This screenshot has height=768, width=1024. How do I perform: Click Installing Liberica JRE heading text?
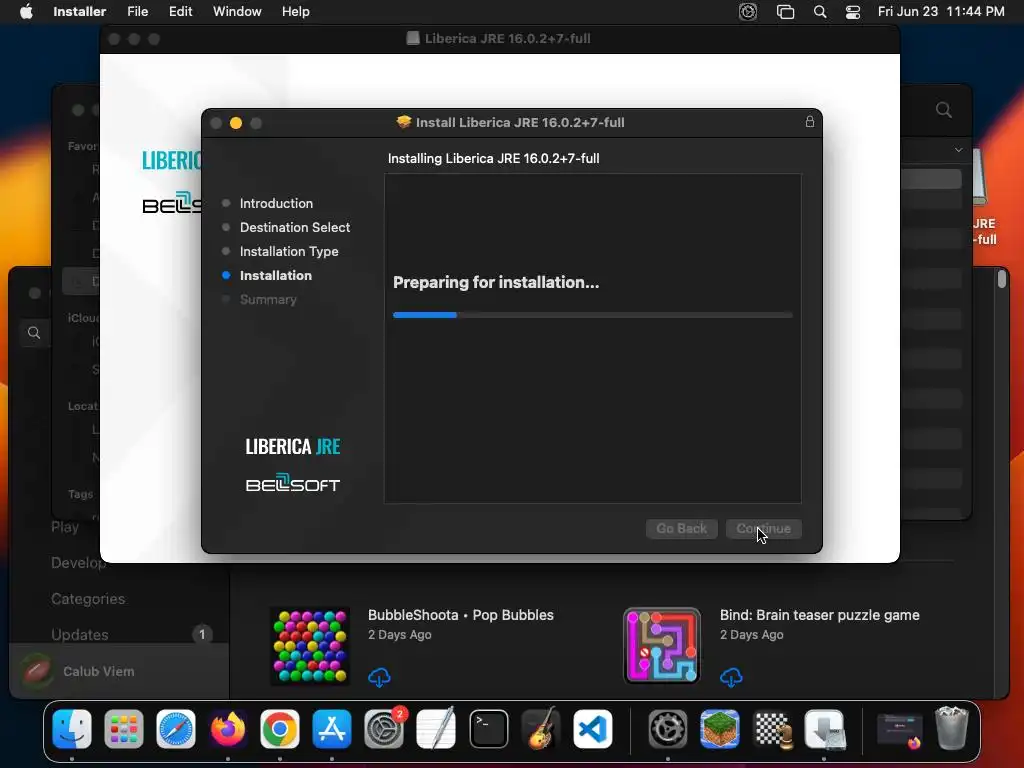[x=493, y=159]
